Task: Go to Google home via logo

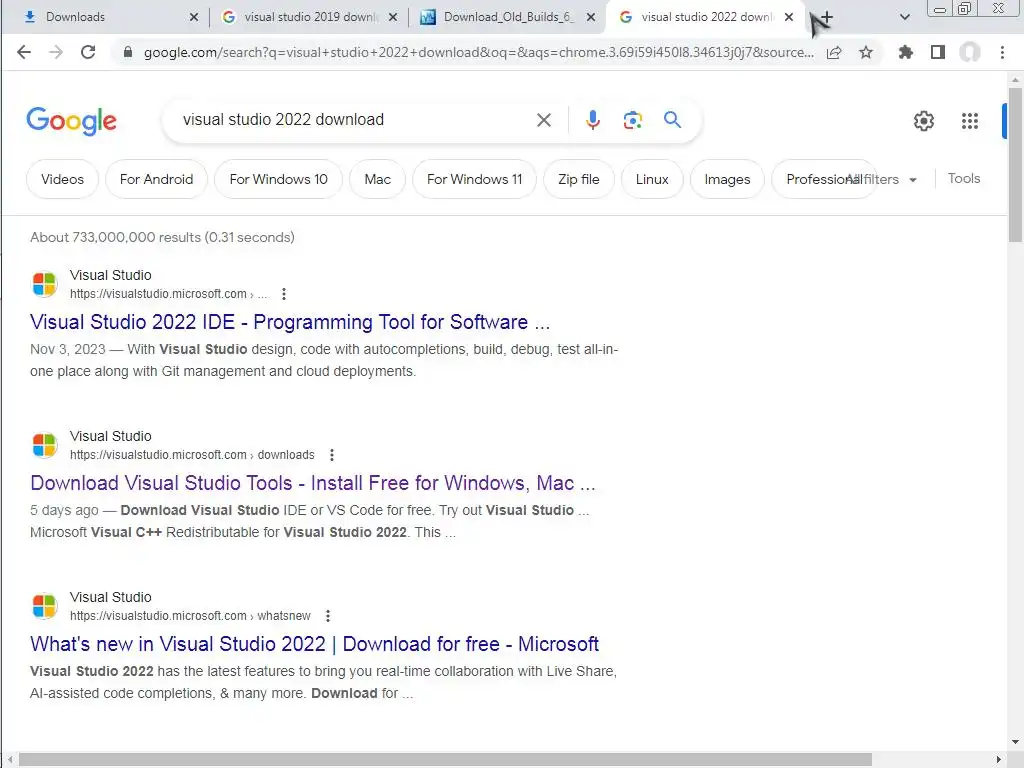Action: (71, 121)
